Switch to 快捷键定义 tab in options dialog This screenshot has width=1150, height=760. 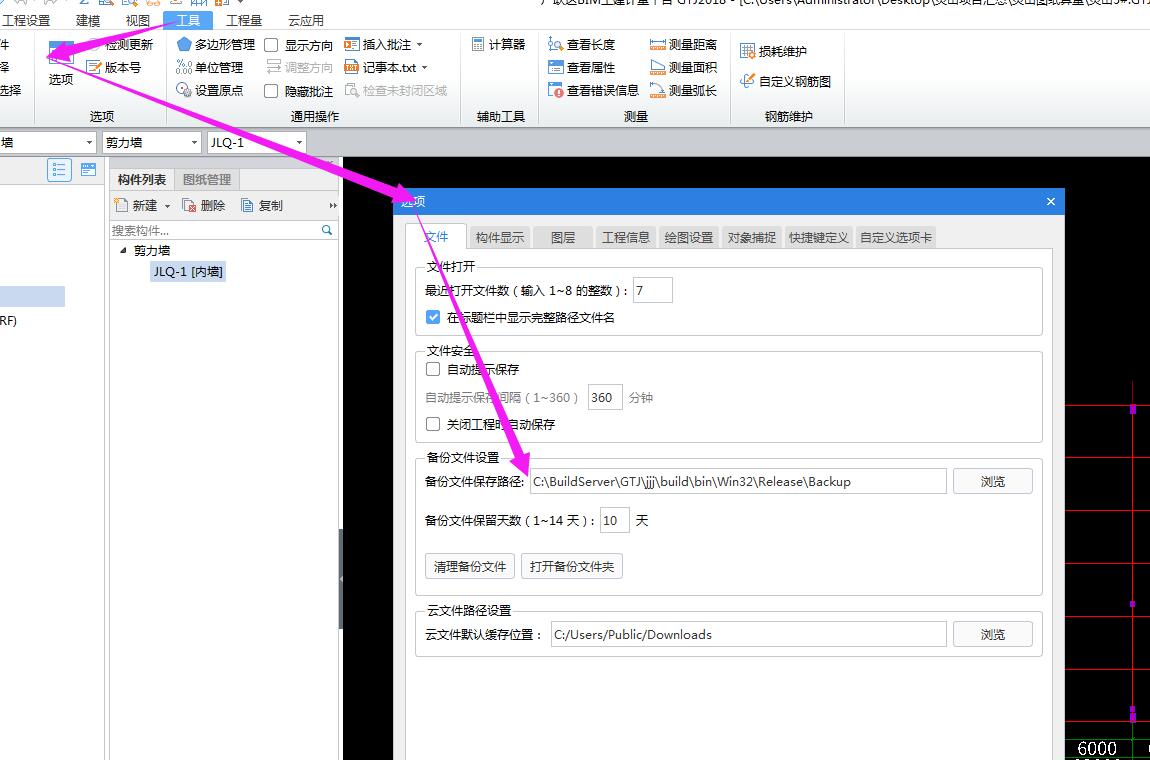pos(818,237)
